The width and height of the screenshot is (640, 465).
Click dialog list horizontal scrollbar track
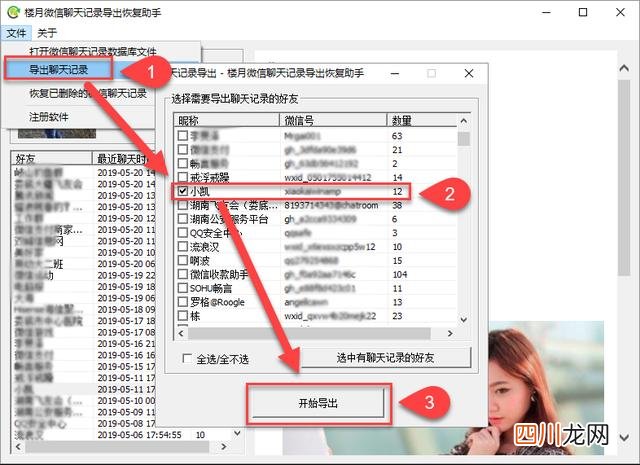(x=309, y=333)
